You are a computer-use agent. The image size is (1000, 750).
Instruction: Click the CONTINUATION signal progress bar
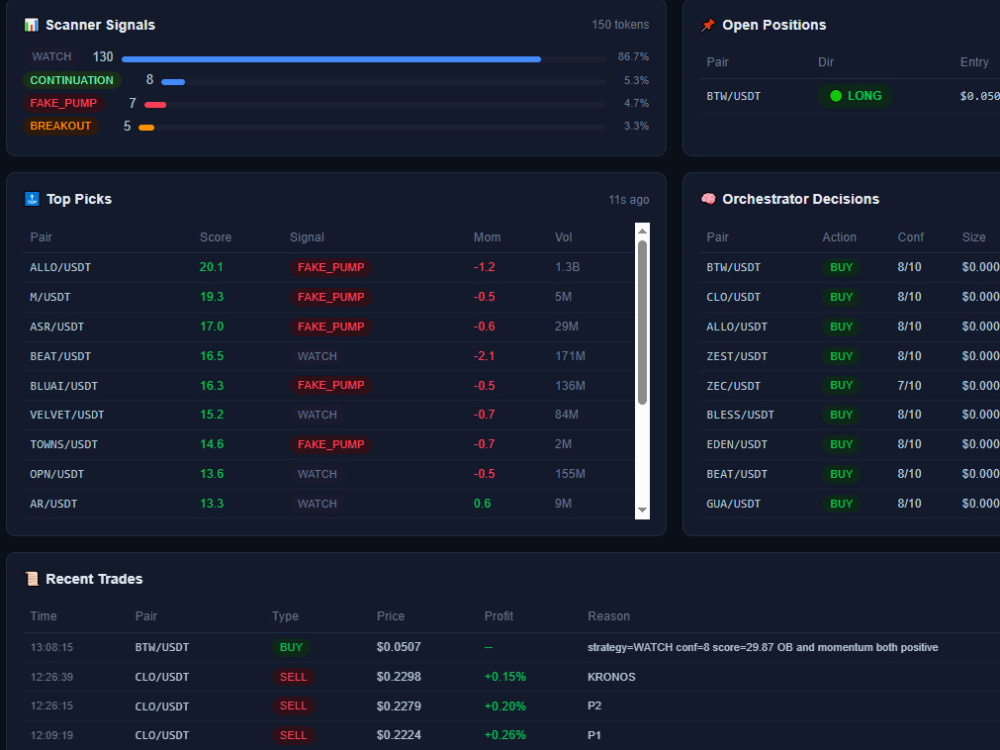pyautogui.click(x=383, y=82)
